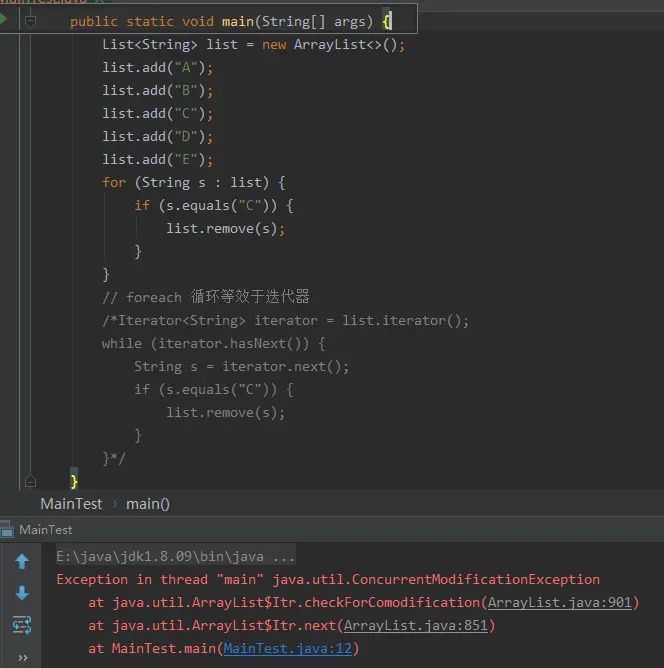Click the down arrow in the run panel

[22, 593]
